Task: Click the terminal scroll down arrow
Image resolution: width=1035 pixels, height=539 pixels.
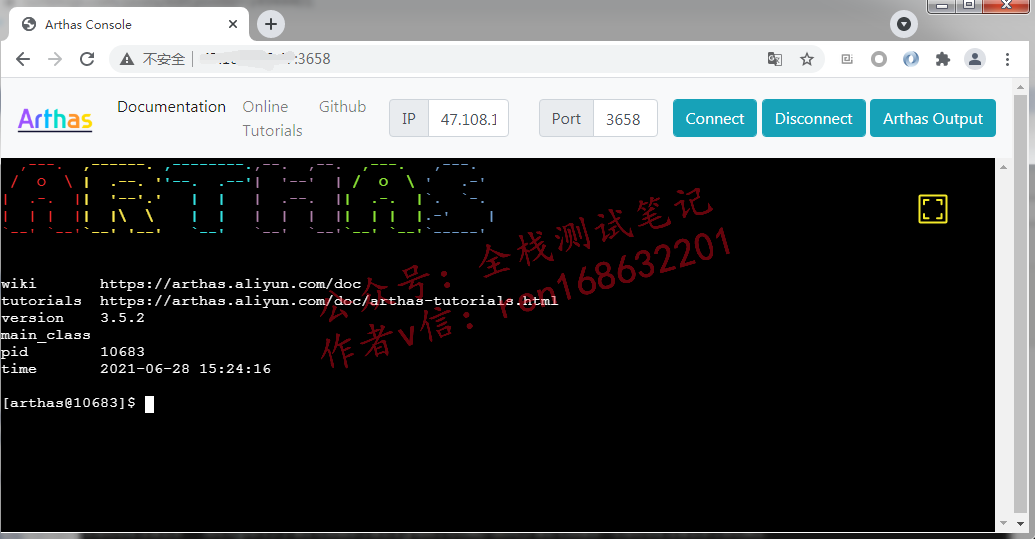Action: coord(1003,523)
